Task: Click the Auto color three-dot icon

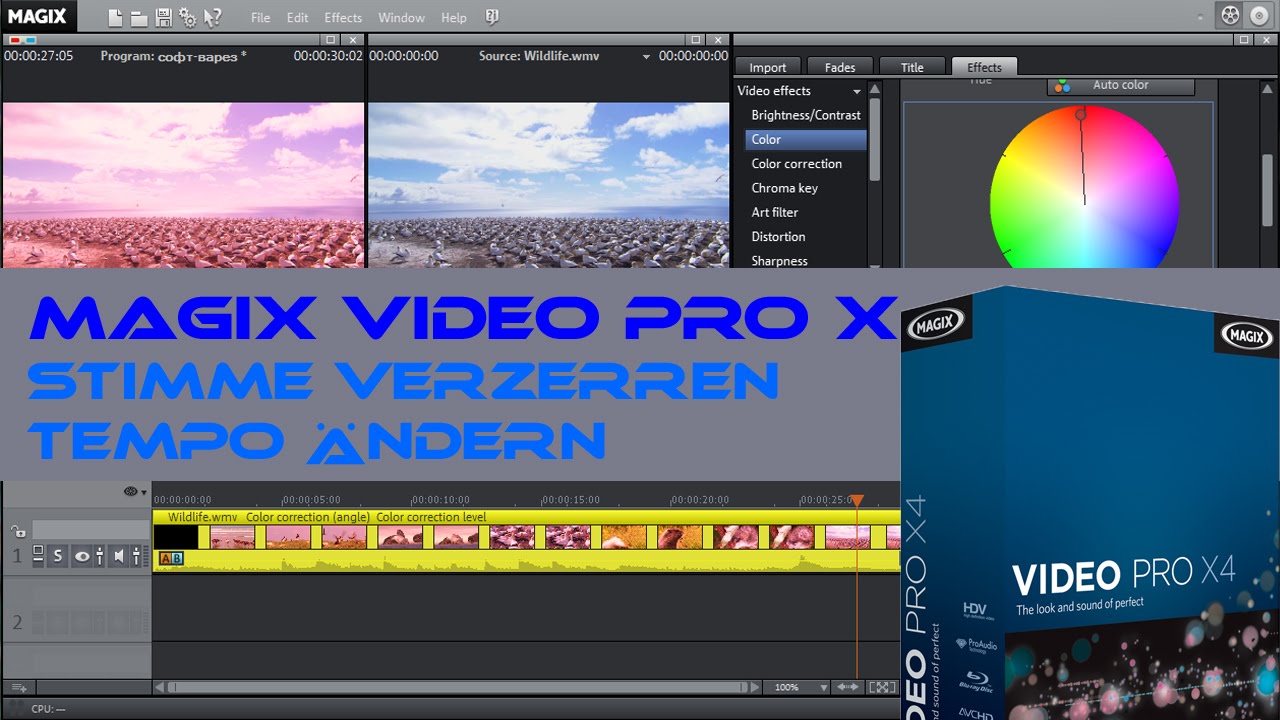Action: (1062, 86)
